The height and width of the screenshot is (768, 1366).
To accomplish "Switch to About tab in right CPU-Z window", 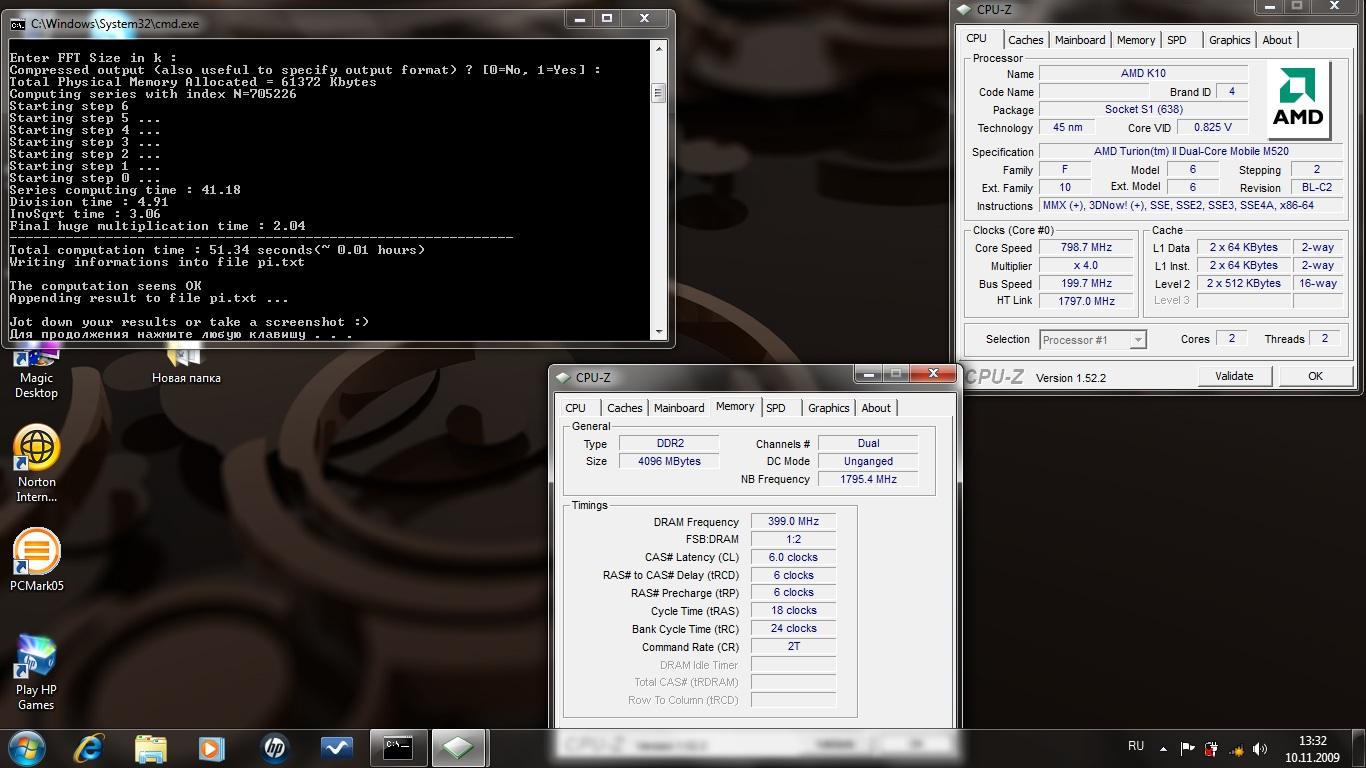I will [x=1277, y=40].
